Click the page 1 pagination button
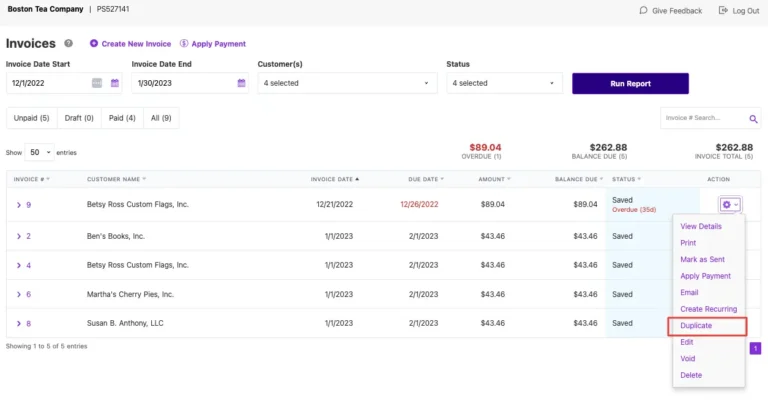Screen dimensions: 768x409 [x=755, y=348]
